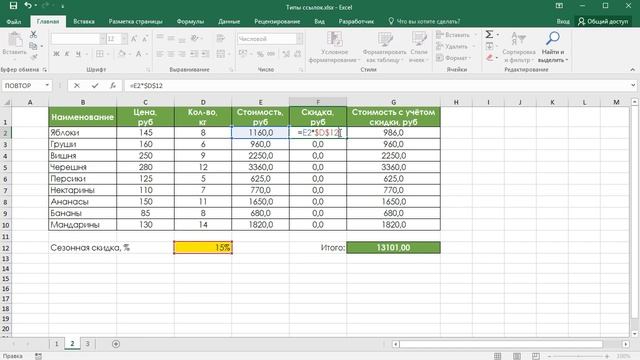Open Conditional Formatting menu

click(334, 47)
